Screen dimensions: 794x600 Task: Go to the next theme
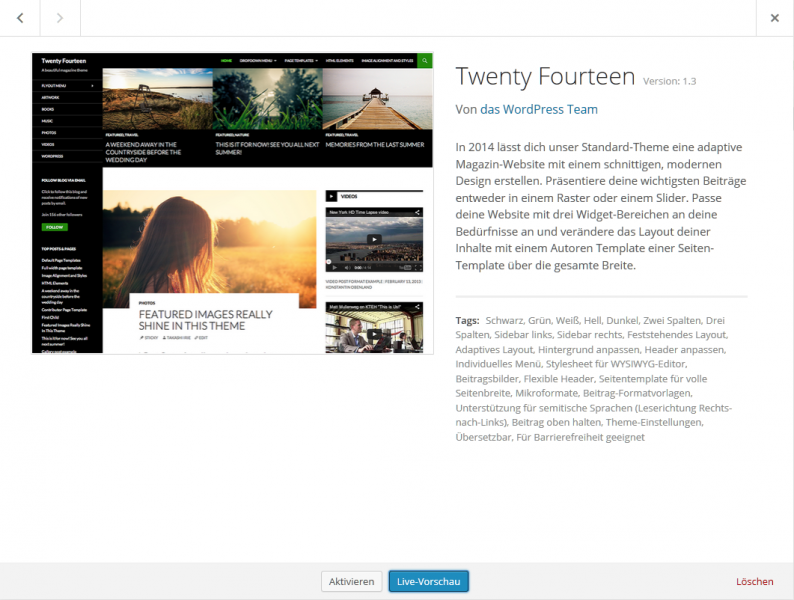60,18
